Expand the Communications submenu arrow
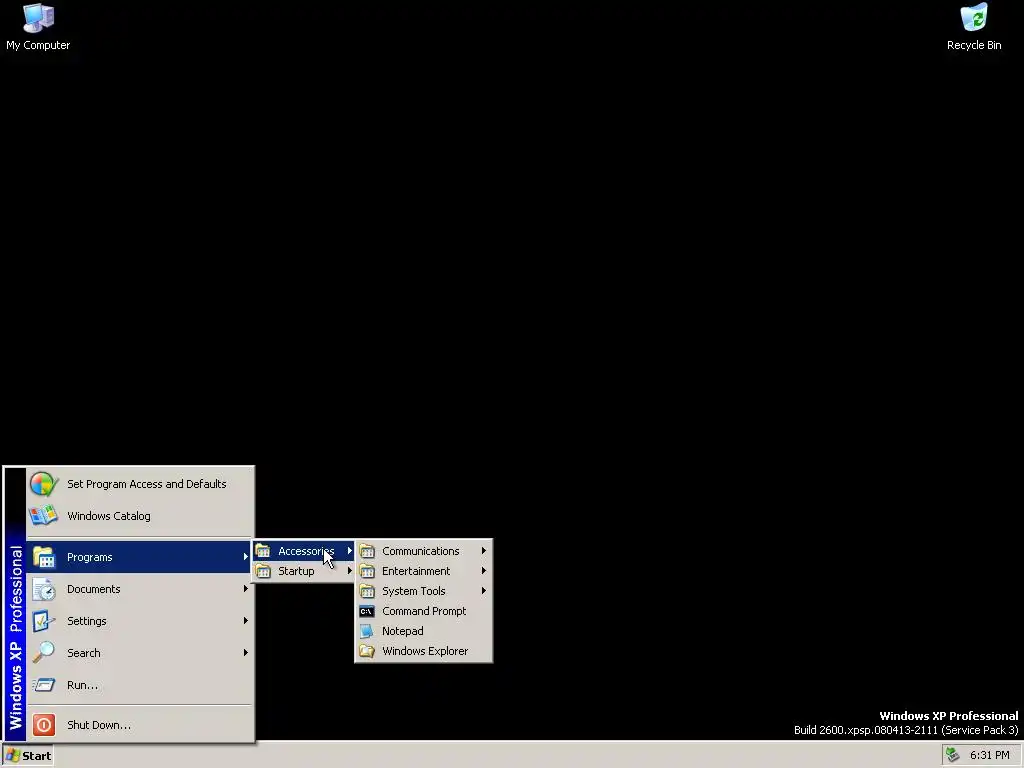 pos(484,551)
